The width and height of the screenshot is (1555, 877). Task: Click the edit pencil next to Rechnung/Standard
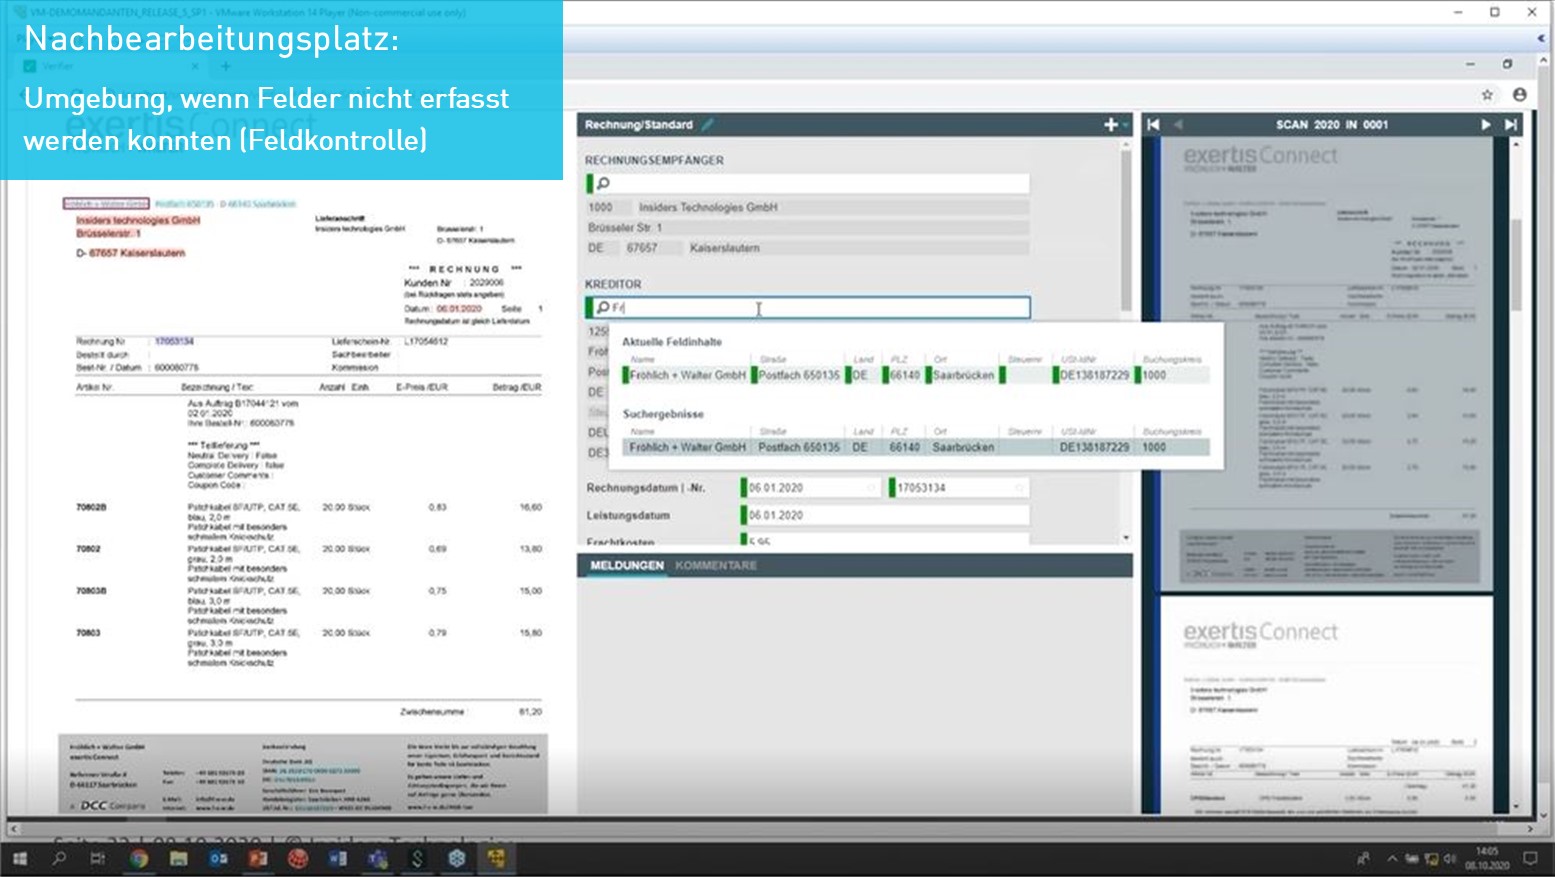(x=708, y=125)
